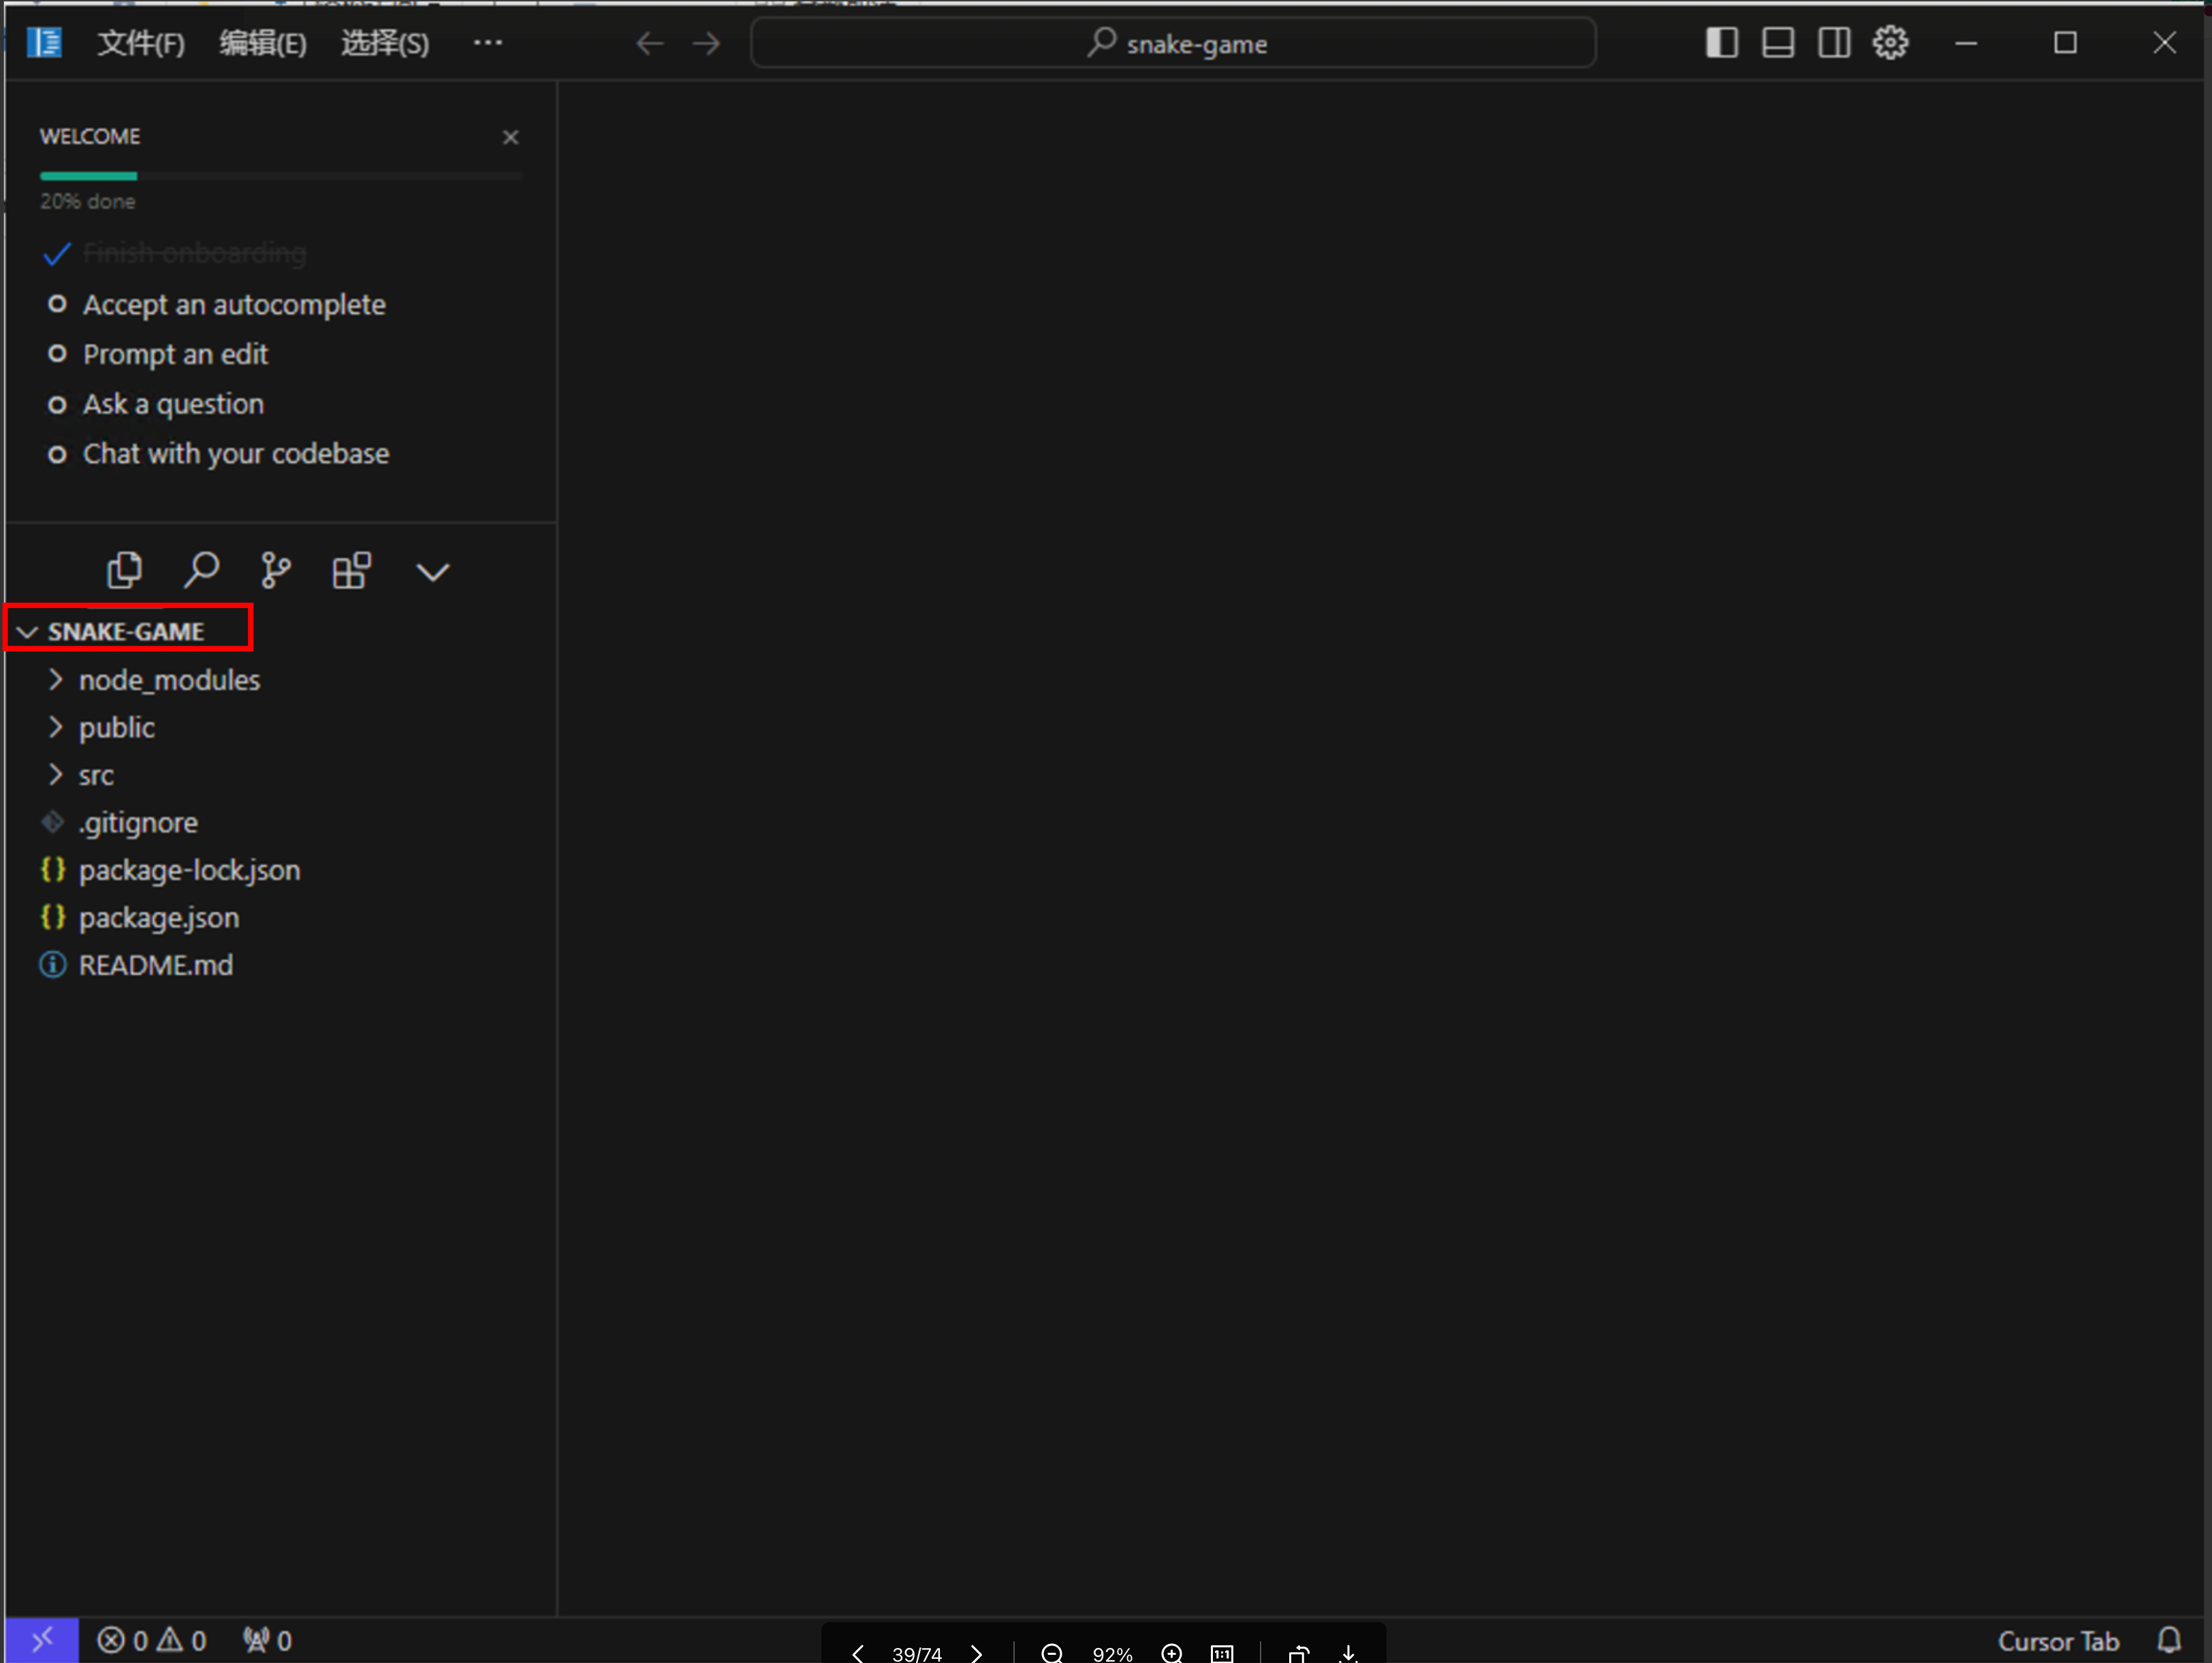
Task: Toggle the bottom panel layout icon
Action: tap(1777, 43)
